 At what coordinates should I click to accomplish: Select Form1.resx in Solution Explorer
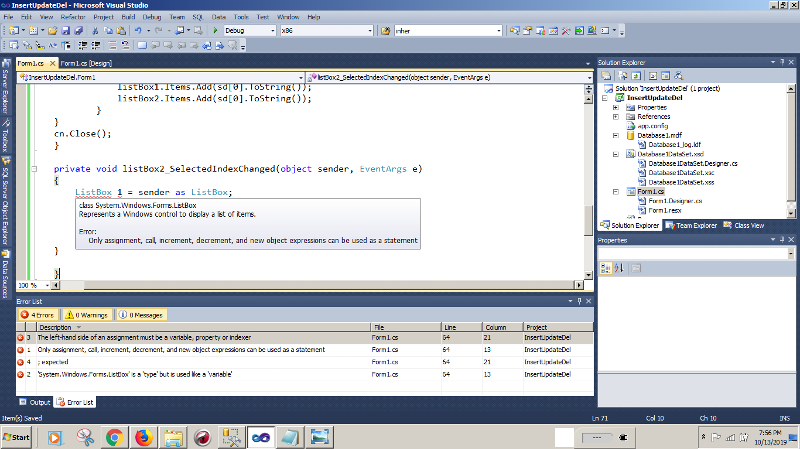coord(665,210)
